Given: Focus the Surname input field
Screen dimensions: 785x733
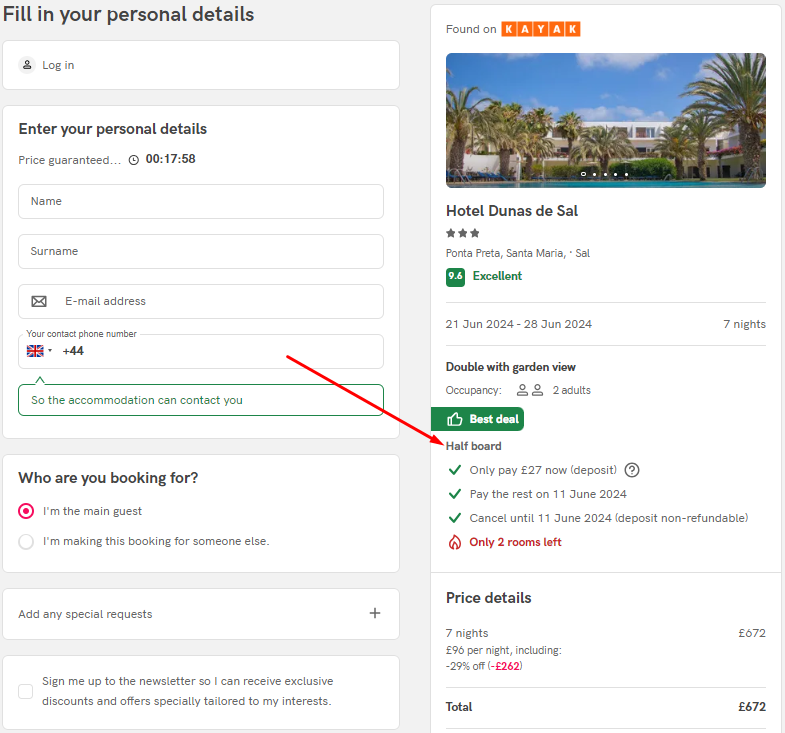Looking at the screenshot, I should tap(201, 251).
